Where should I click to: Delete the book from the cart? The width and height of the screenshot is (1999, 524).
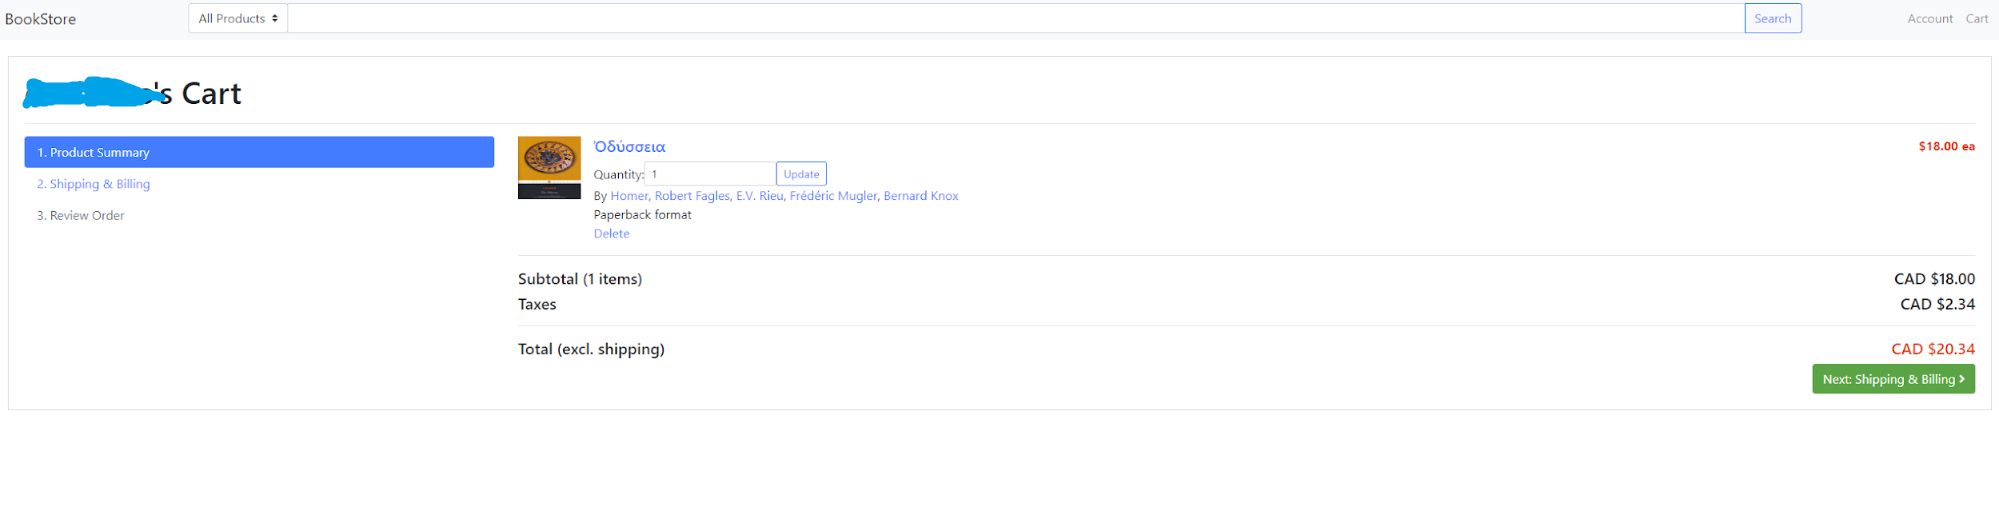point(611,234)
